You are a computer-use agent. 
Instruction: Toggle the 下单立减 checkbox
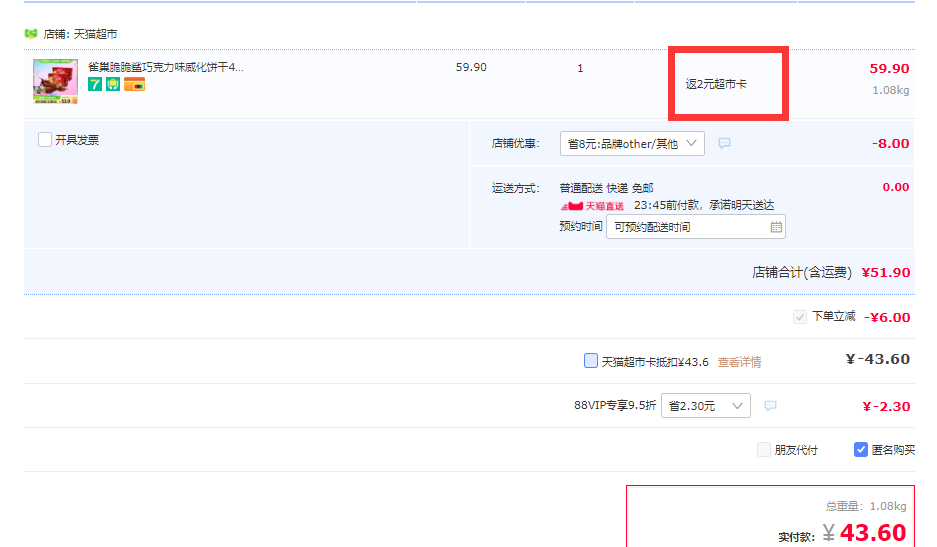[800, 317]
